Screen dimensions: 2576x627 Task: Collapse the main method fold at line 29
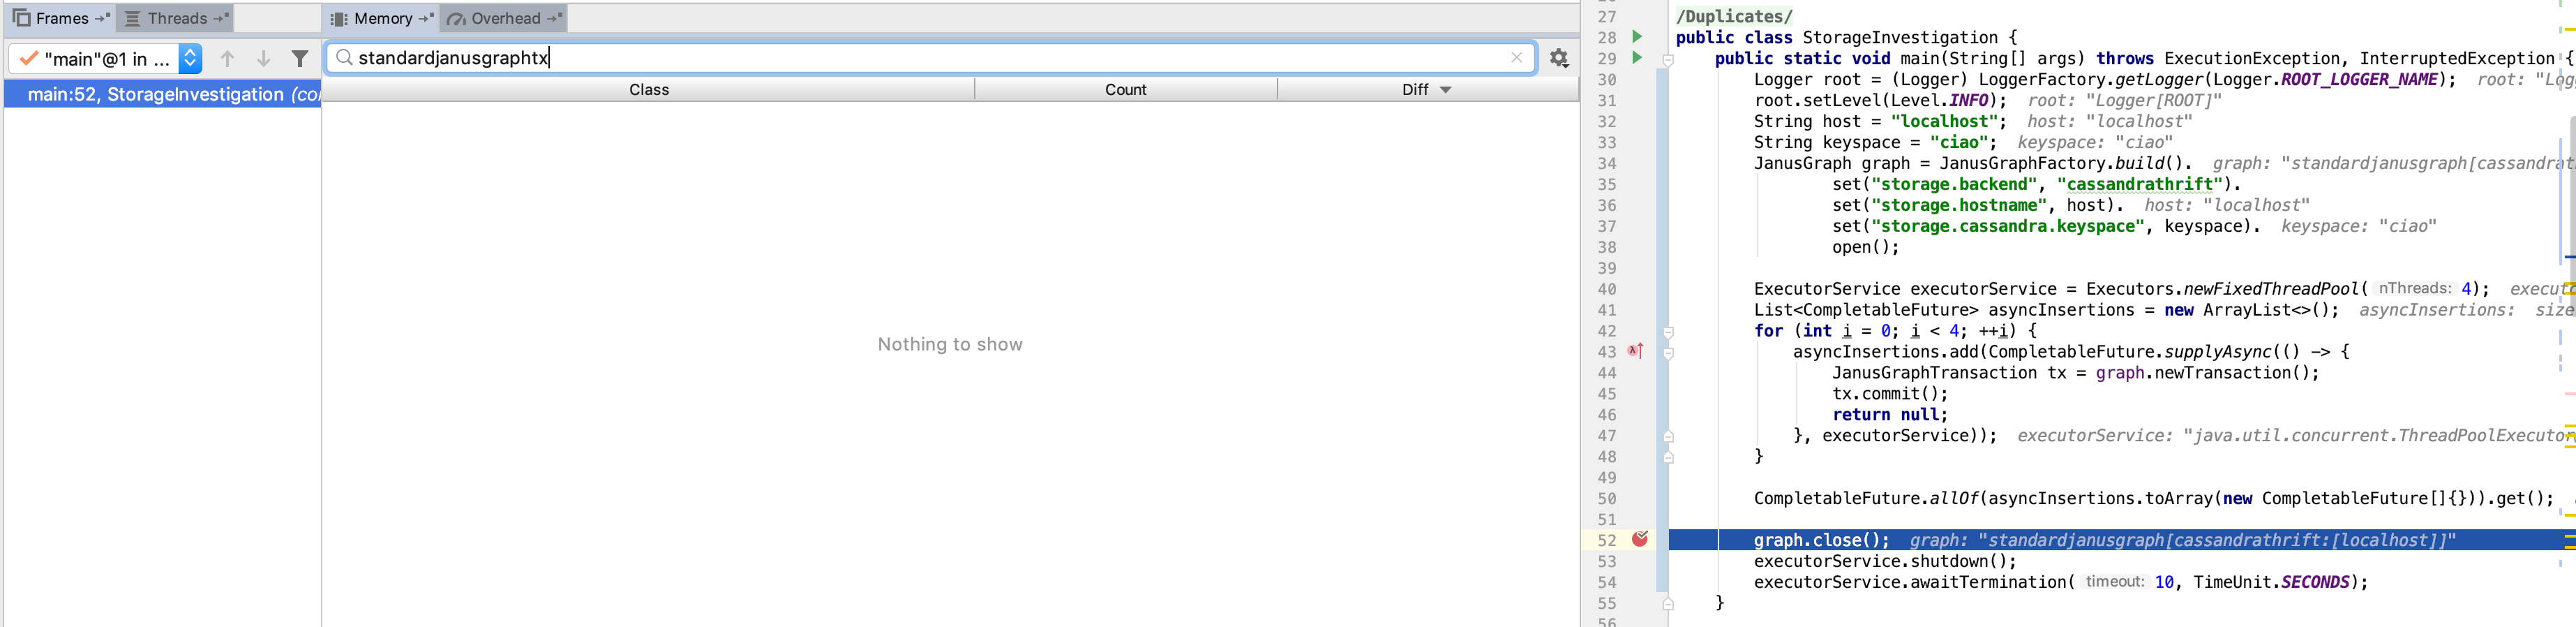(1668, 60)
